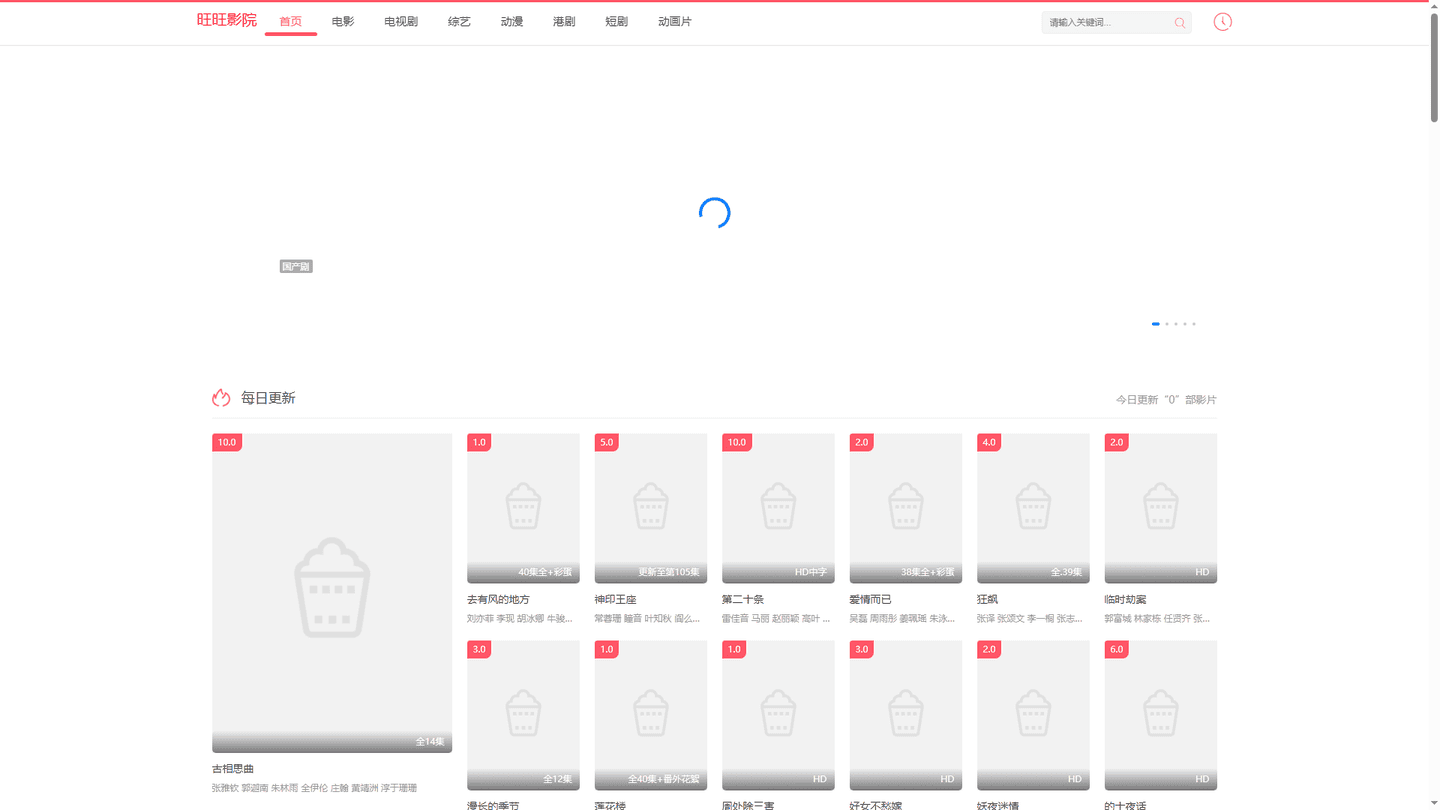This screenshot has height=810, width=1440.
Task: Click the cast line under 古相思曲
Action: (314, 788)
